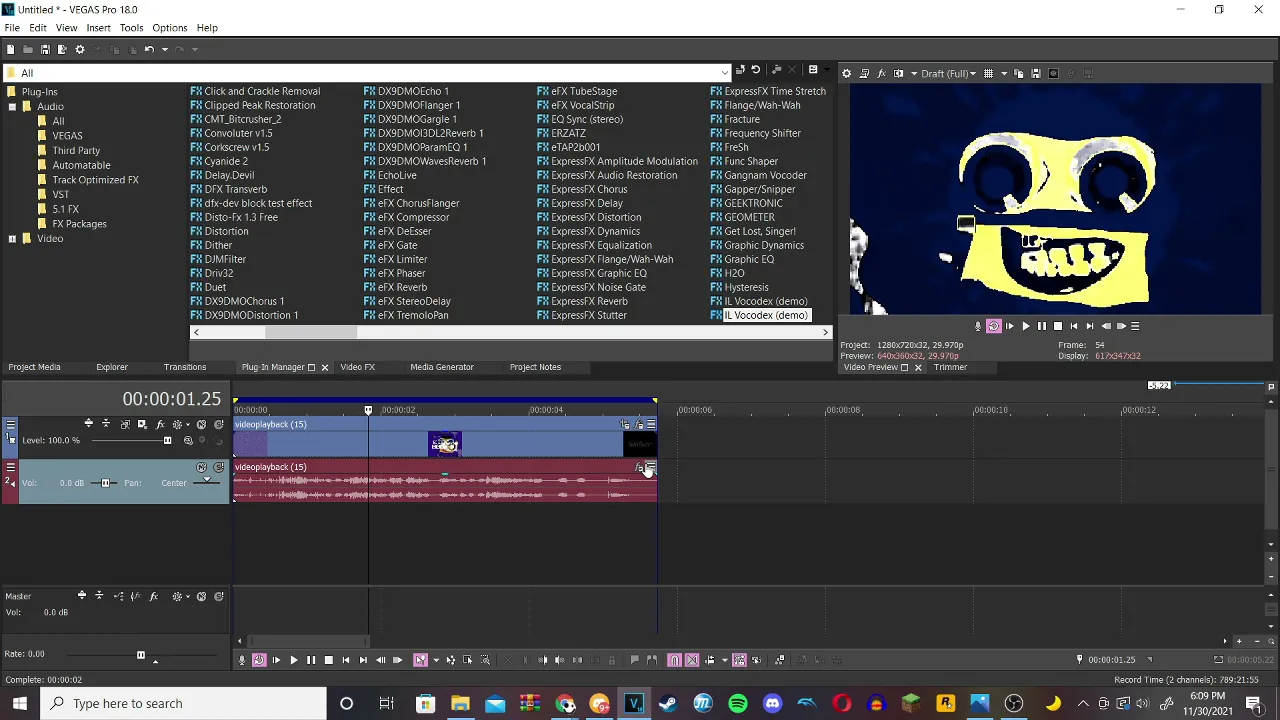
Task: Toggle Enable Snapping magnet button
Action: tap(674, 660)
